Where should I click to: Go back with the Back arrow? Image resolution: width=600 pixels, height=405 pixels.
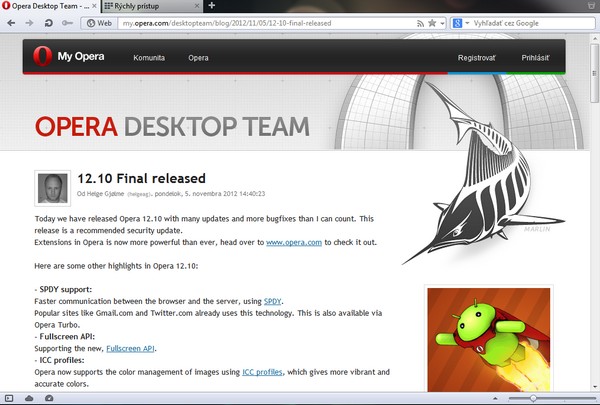(x=11, y=23)
